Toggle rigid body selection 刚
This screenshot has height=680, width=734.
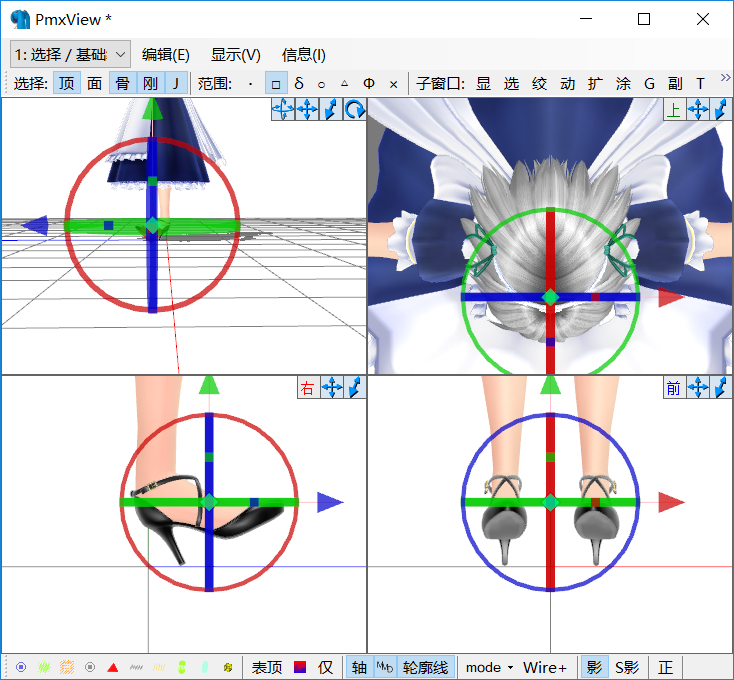click(150, 83)
